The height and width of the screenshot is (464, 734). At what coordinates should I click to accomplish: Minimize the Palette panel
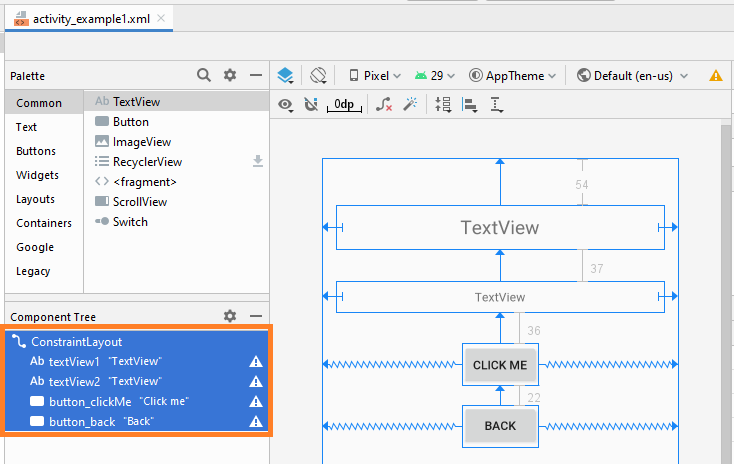coord(256,75)
